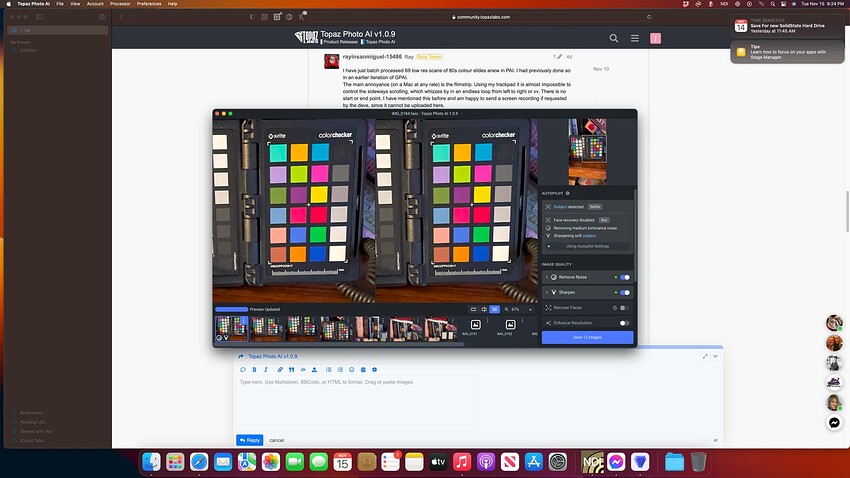Click the Refine button beside Subject detected
Image resolution: width=850 pixels, height=478 pixels.
point(595,206)
